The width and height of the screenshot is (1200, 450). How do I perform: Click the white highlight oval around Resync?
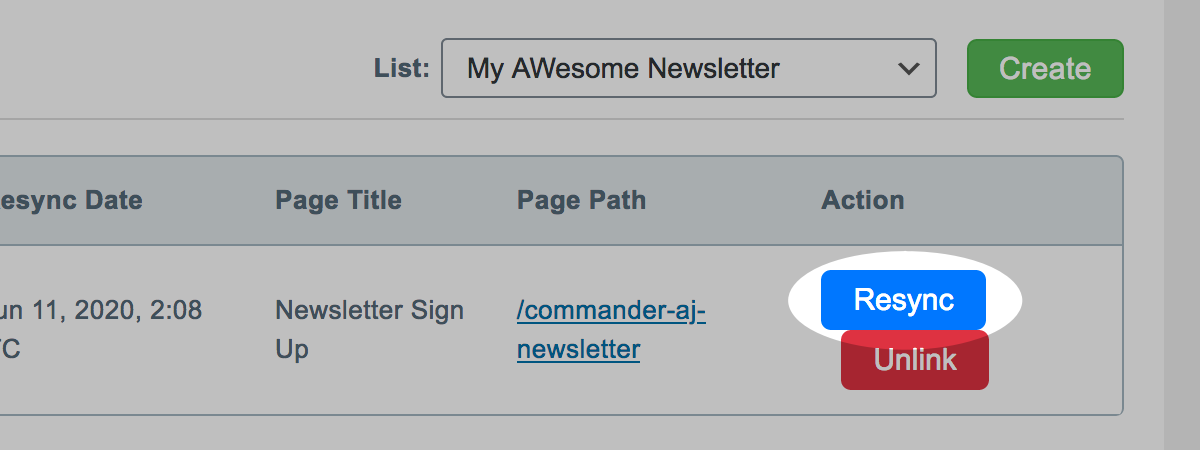1003,300
